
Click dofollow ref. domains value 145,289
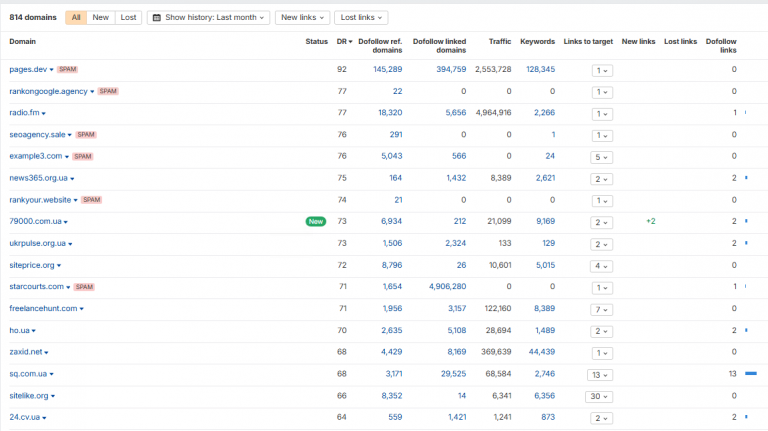[387, 70]
